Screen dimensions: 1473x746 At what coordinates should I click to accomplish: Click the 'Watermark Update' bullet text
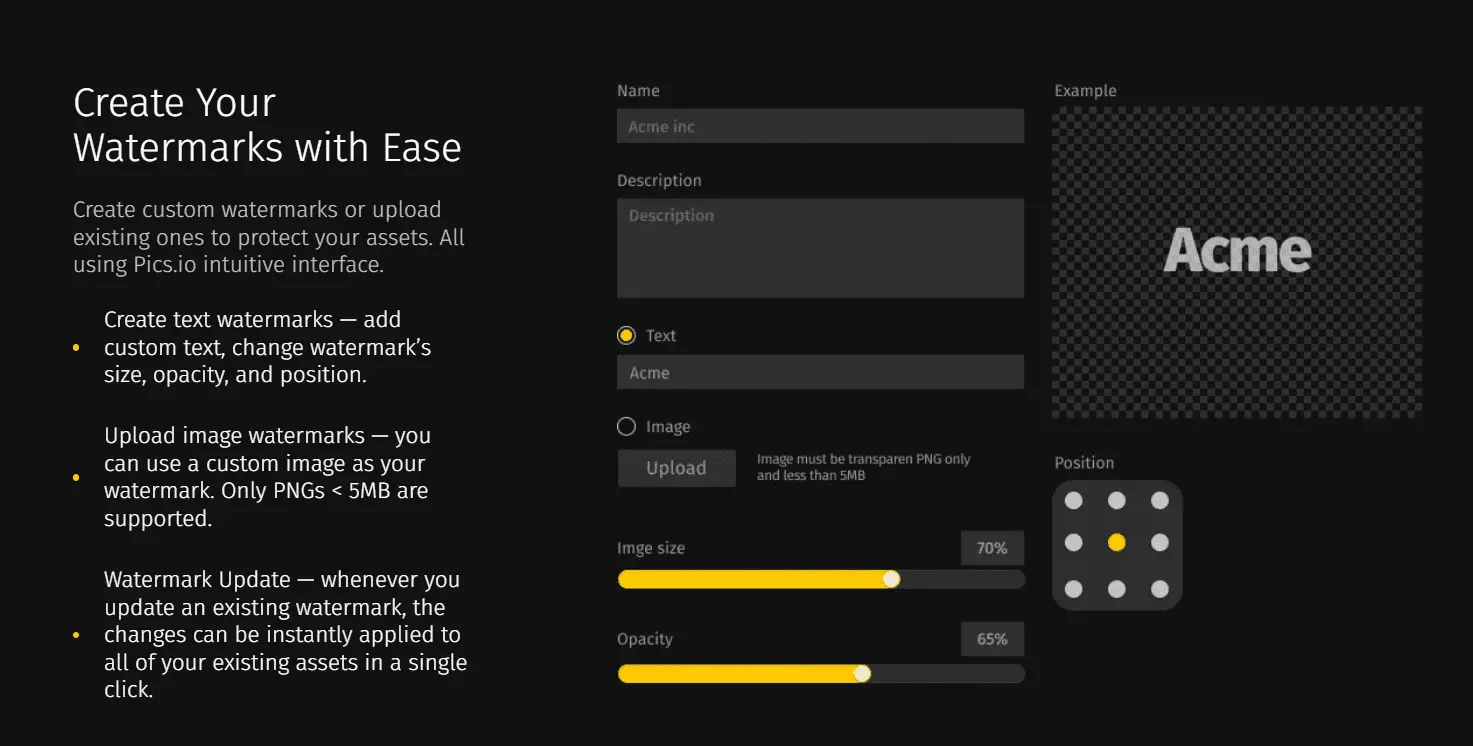tap(285, 634)
